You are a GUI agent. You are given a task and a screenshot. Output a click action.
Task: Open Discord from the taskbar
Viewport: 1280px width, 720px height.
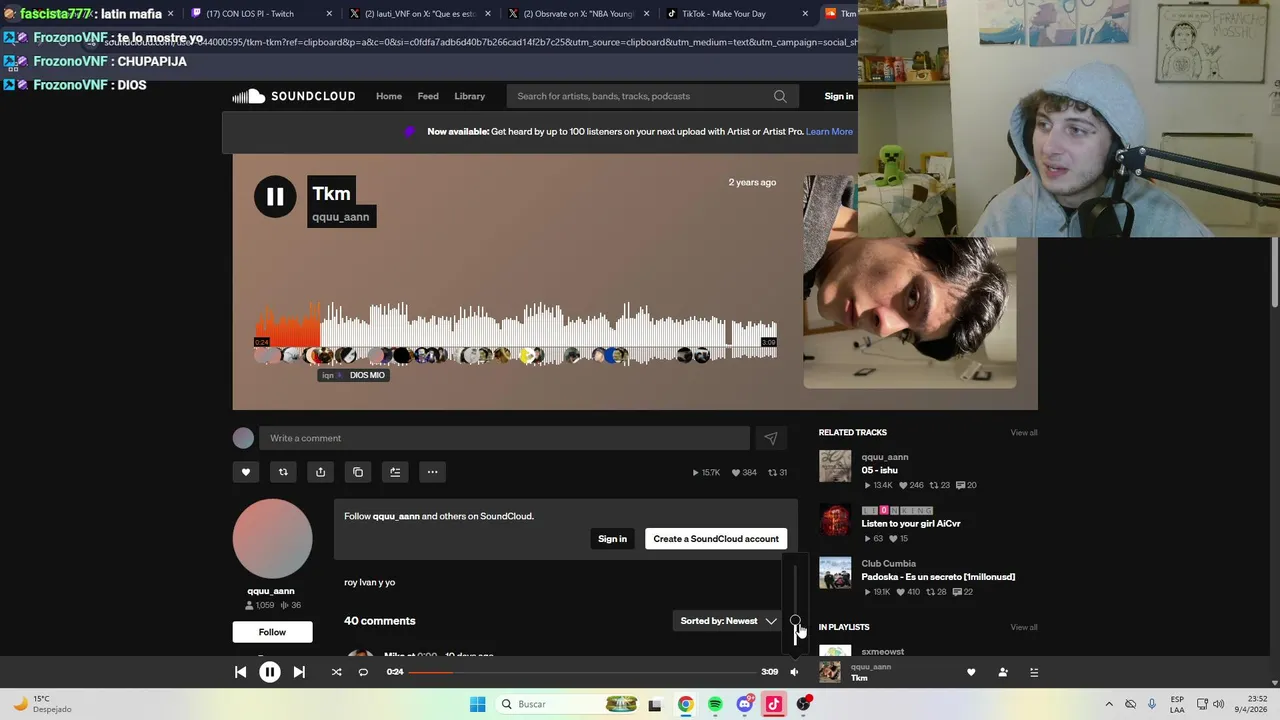(744, 704)
